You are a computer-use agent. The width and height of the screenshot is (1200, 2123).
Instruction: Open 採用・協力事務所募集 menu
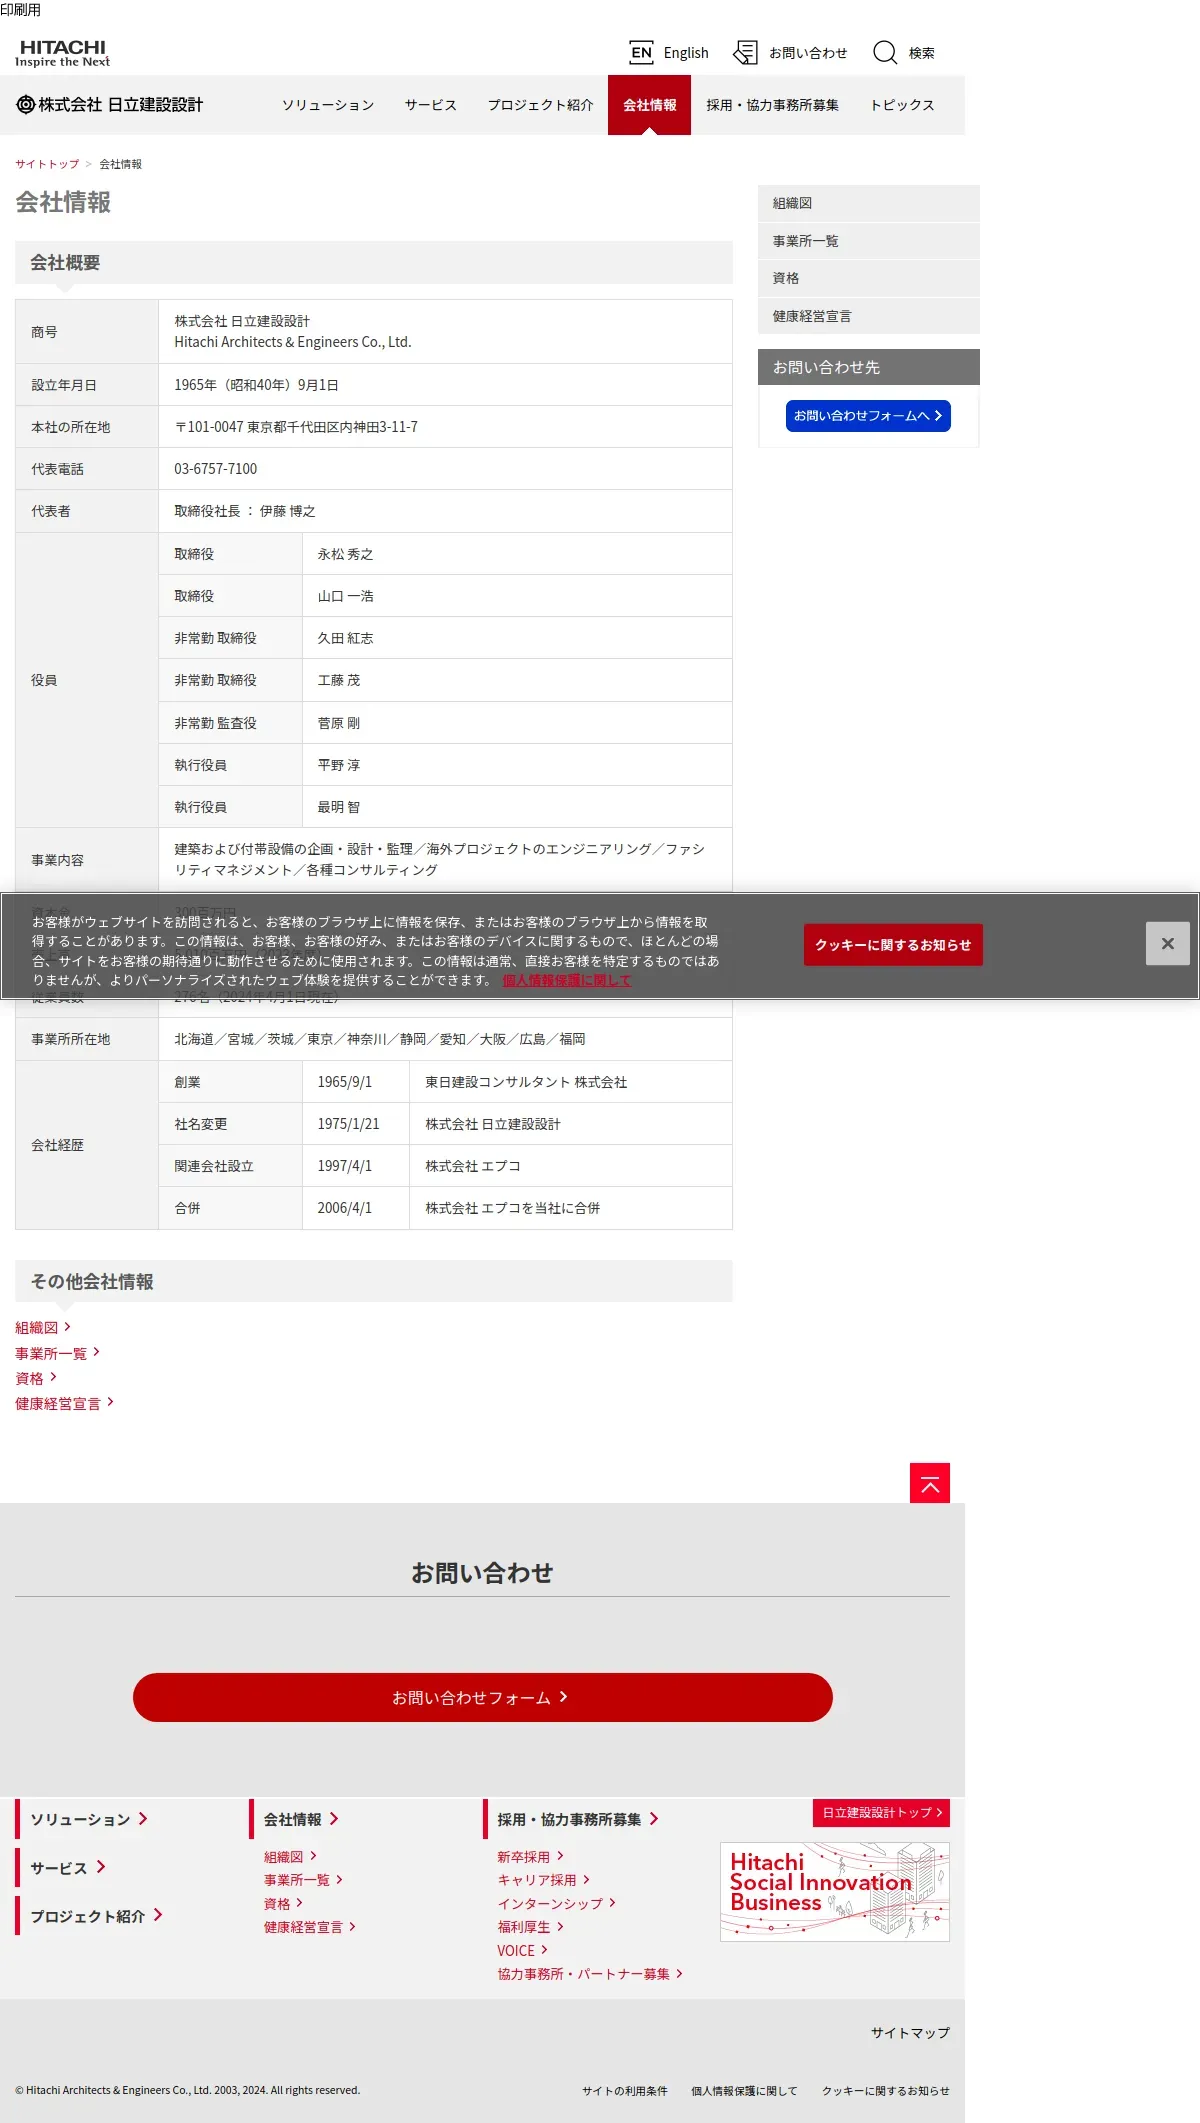click(x=772, y=105)
